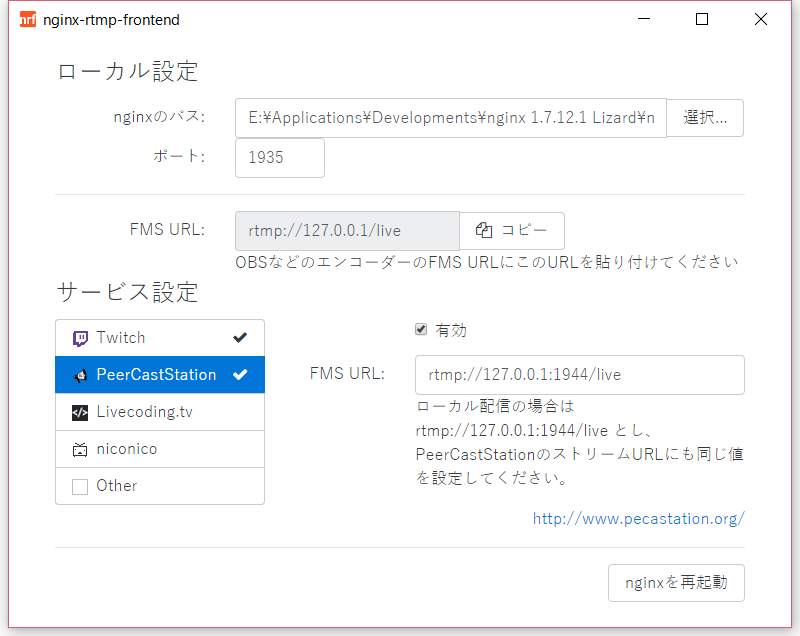Click the checkmark next to Twitch
The width and height of the screenshot is (800, 636).
[x=240, y=338]
